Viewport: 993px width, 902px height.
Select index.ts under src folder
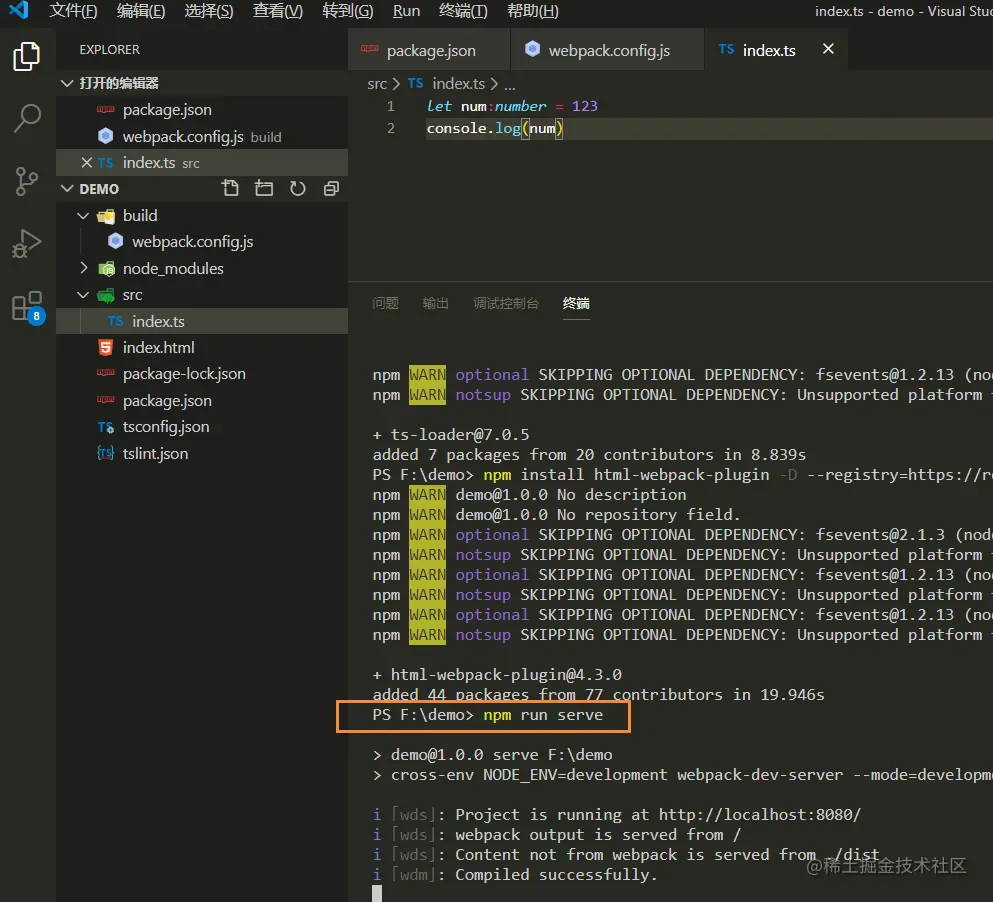pos(201,321)
